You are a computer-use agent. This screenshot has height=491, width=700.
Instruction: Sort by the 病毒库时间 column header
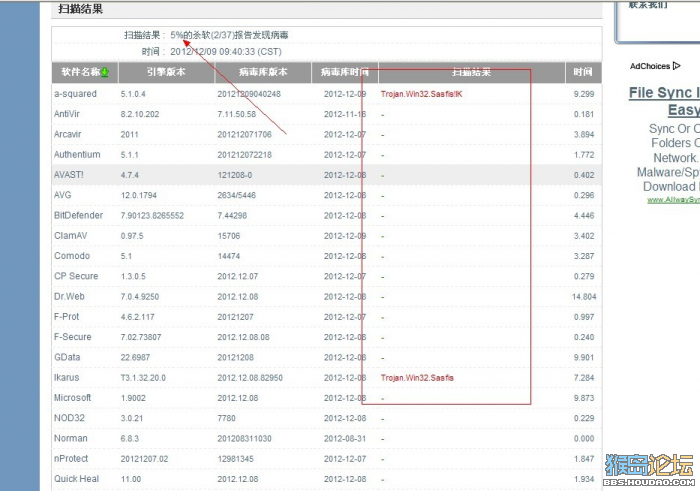345,72
